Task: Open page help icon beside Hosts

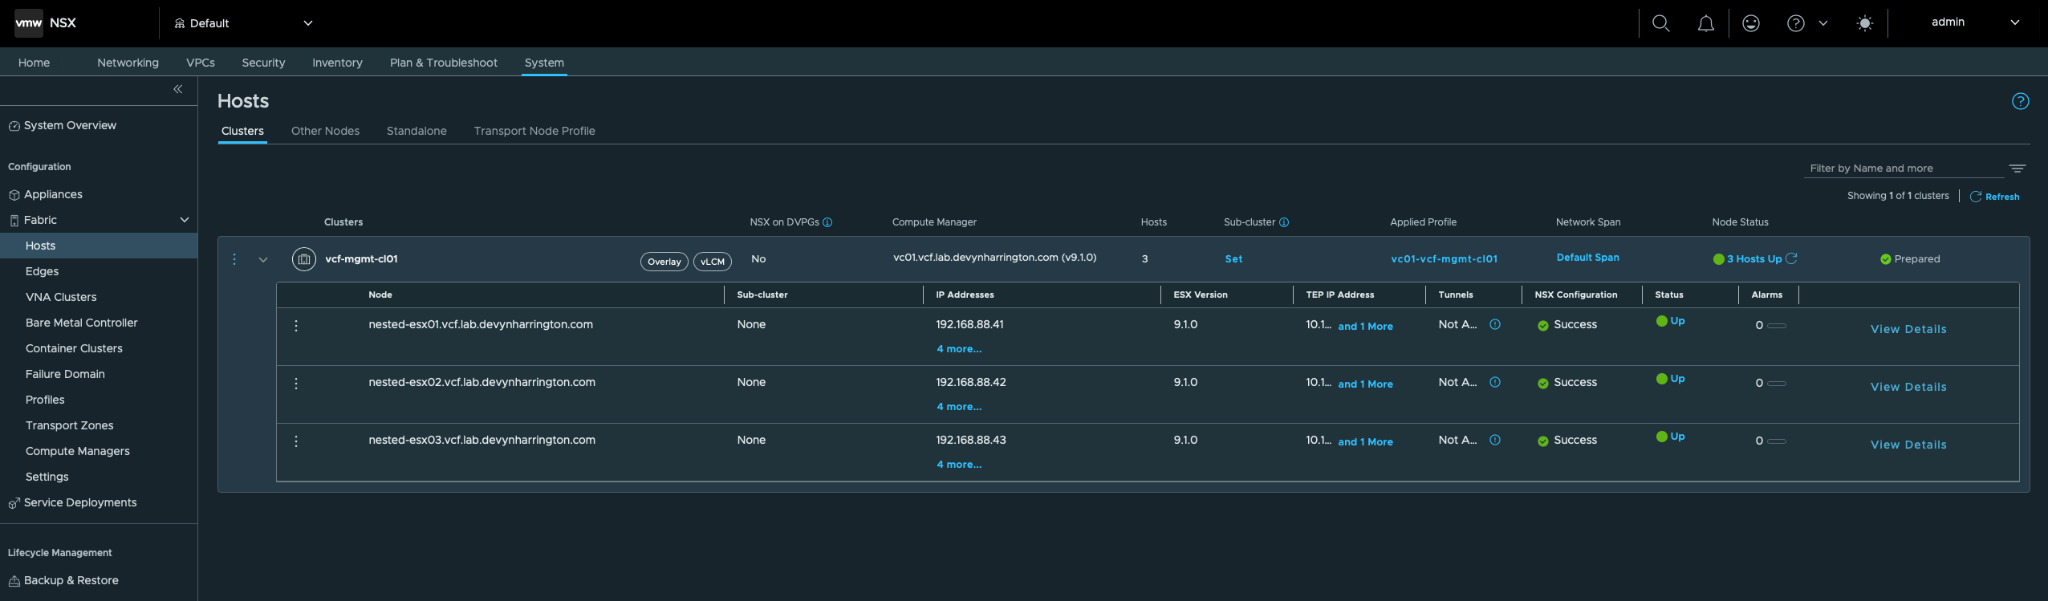Action: (x=2020, y=101)
